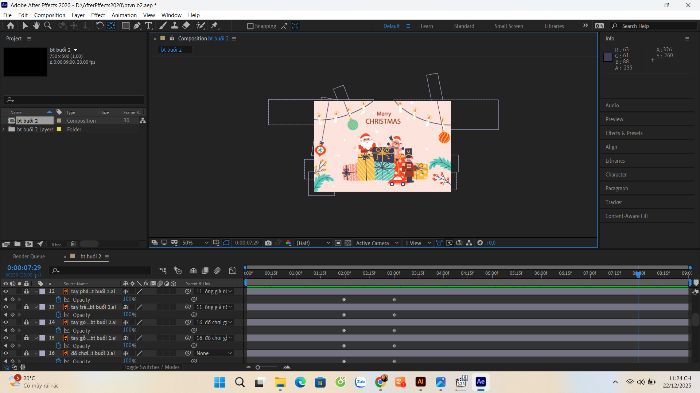
Task: Select the Type text tool
Action: pos(149,26)
